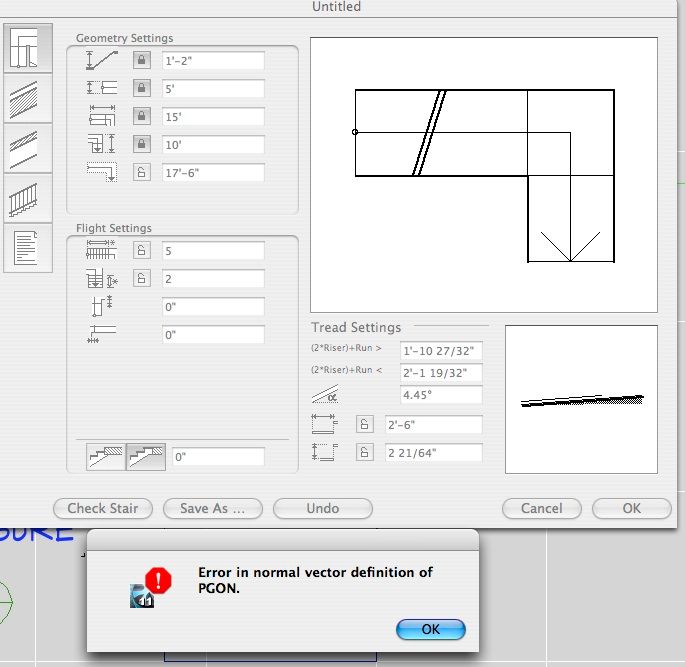Toggle lock for 15' stair length
Image resolution: width=685 pixels, height=667 pixels.
(x=142, y=116)
